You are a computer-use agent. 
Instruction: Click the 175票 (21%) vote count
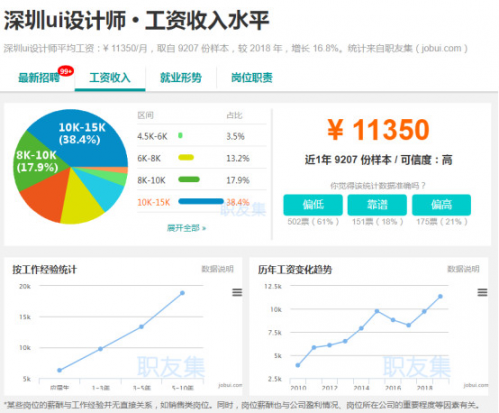point(442,222)
